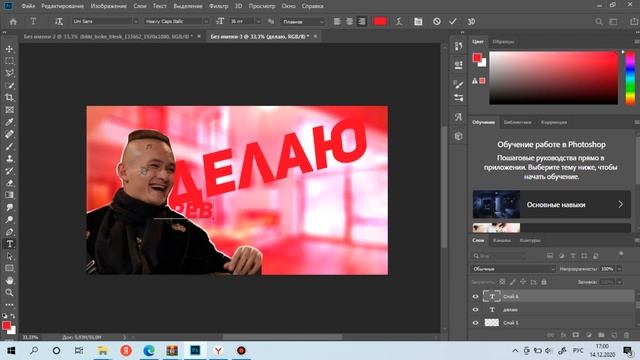Open the search magnifier in options bar

[x=598, y=22]
